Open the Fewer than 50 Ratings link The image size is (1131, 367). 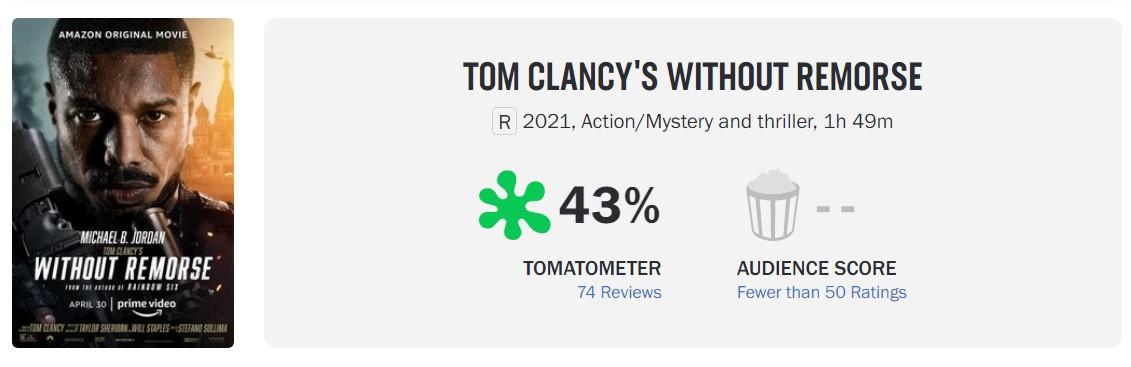tap(822, 292)
